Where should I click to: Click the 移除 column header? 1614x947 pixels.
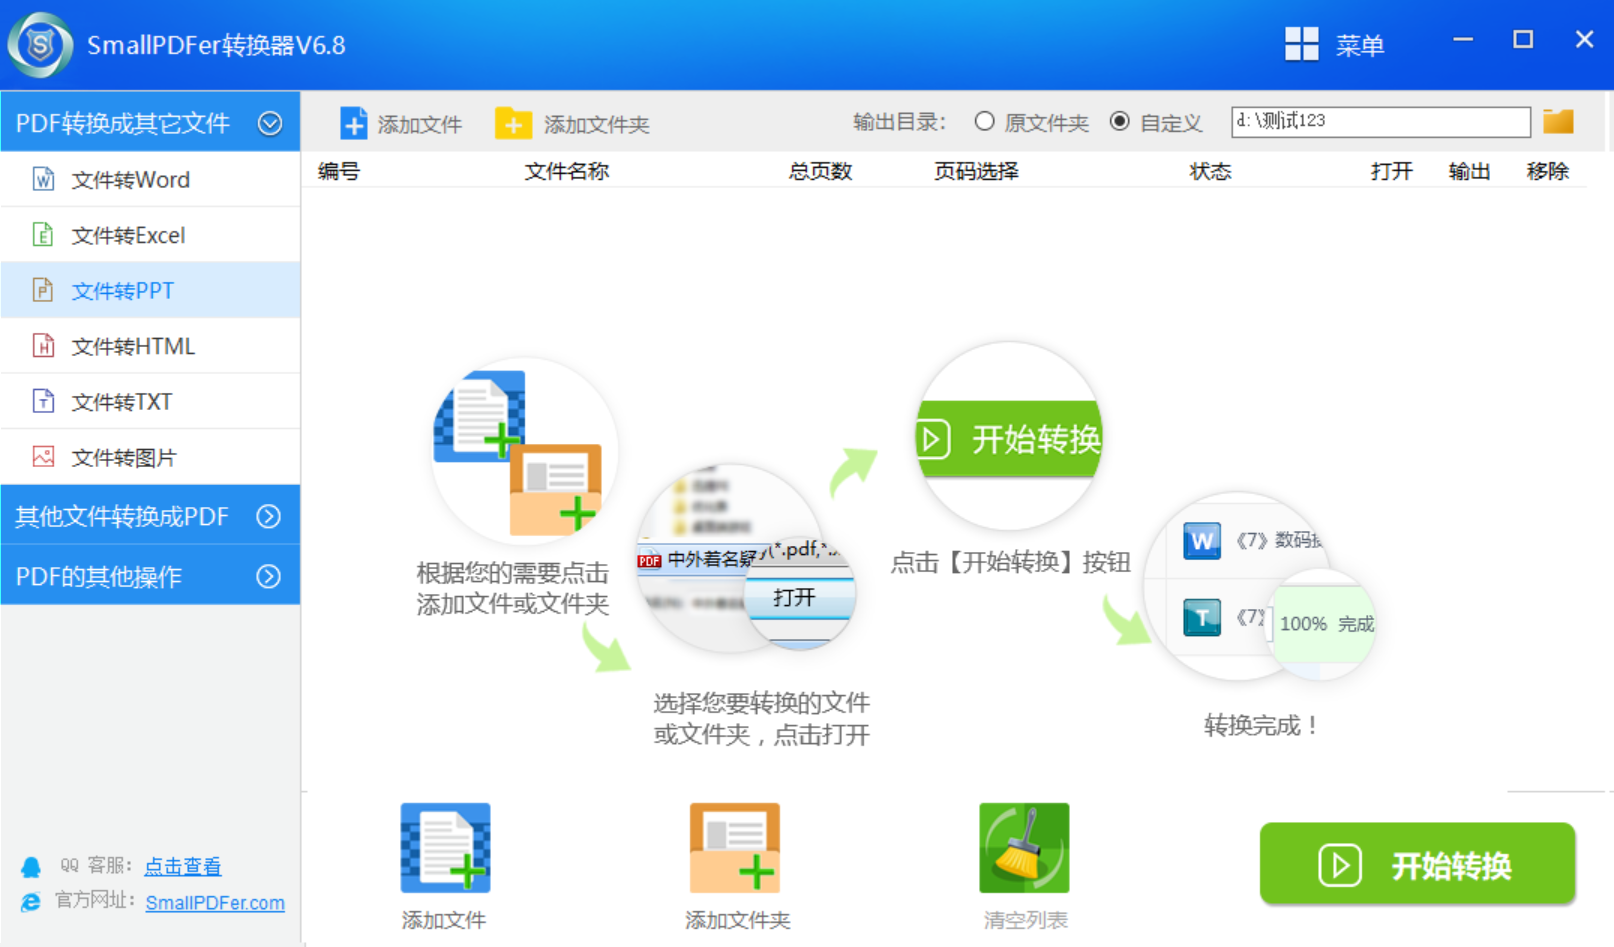pos(1547,171)
